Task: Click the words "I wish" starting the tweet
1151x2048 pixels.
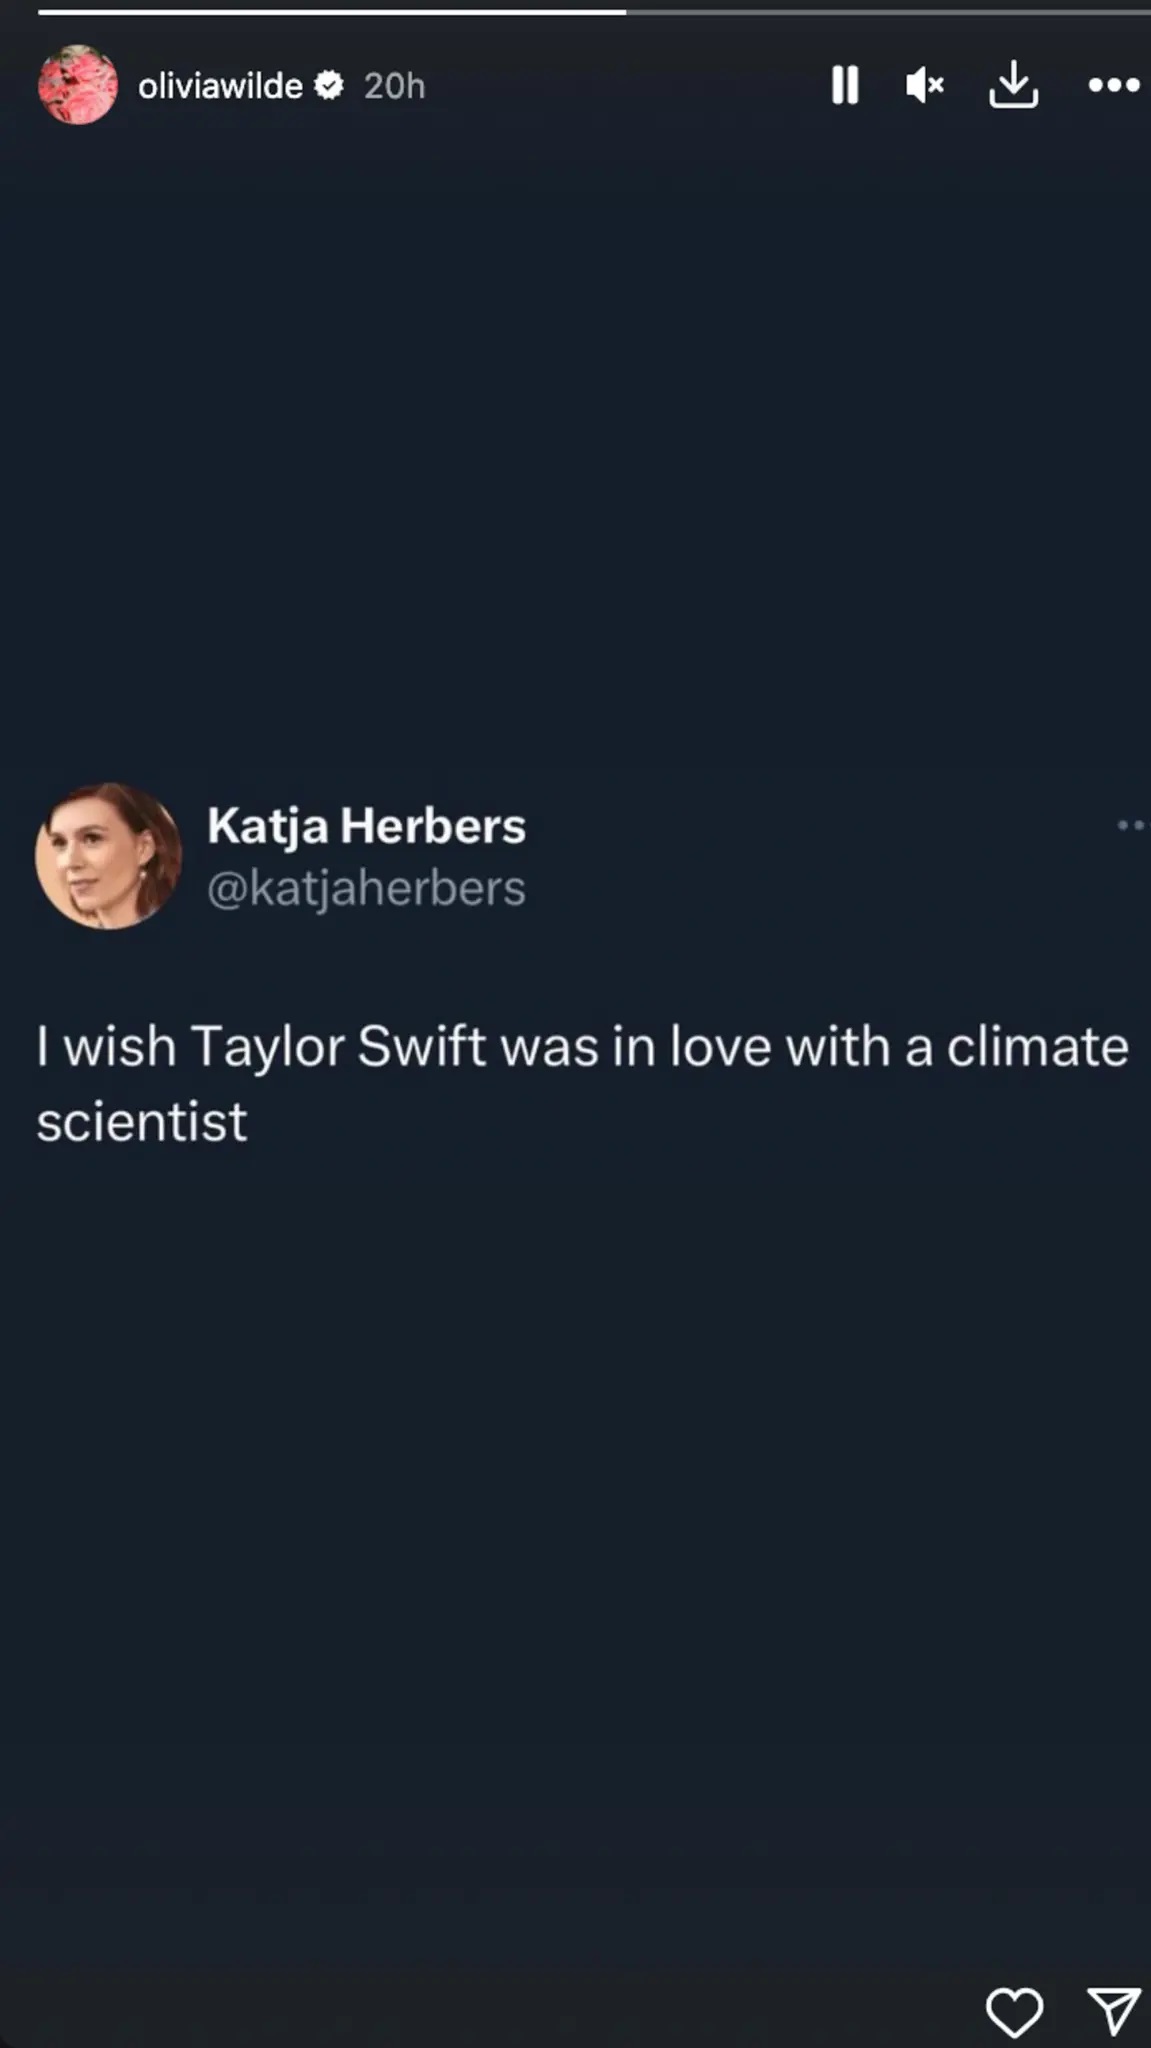Action: pyautogui.click(x=106, y=1048)
